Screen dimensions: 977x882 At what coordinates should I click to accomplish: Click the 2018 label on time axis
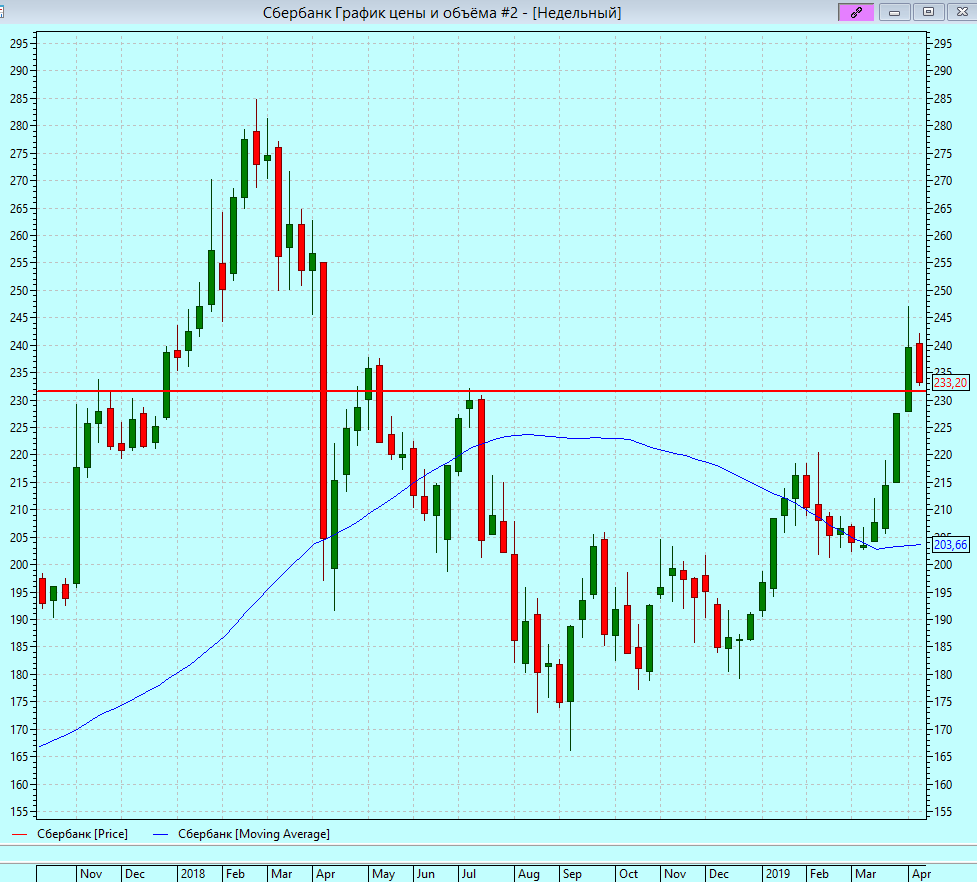[x=193, y=874]
